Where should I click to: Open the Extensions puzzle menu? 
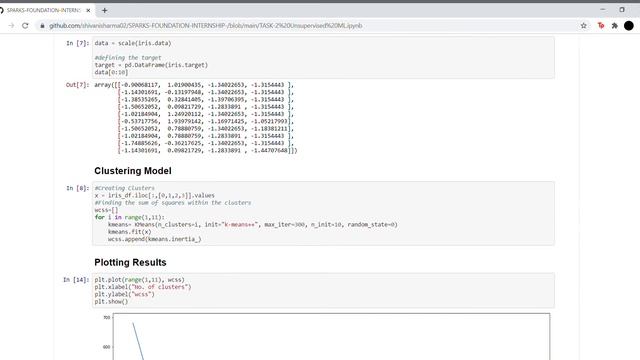click(615, 26)
